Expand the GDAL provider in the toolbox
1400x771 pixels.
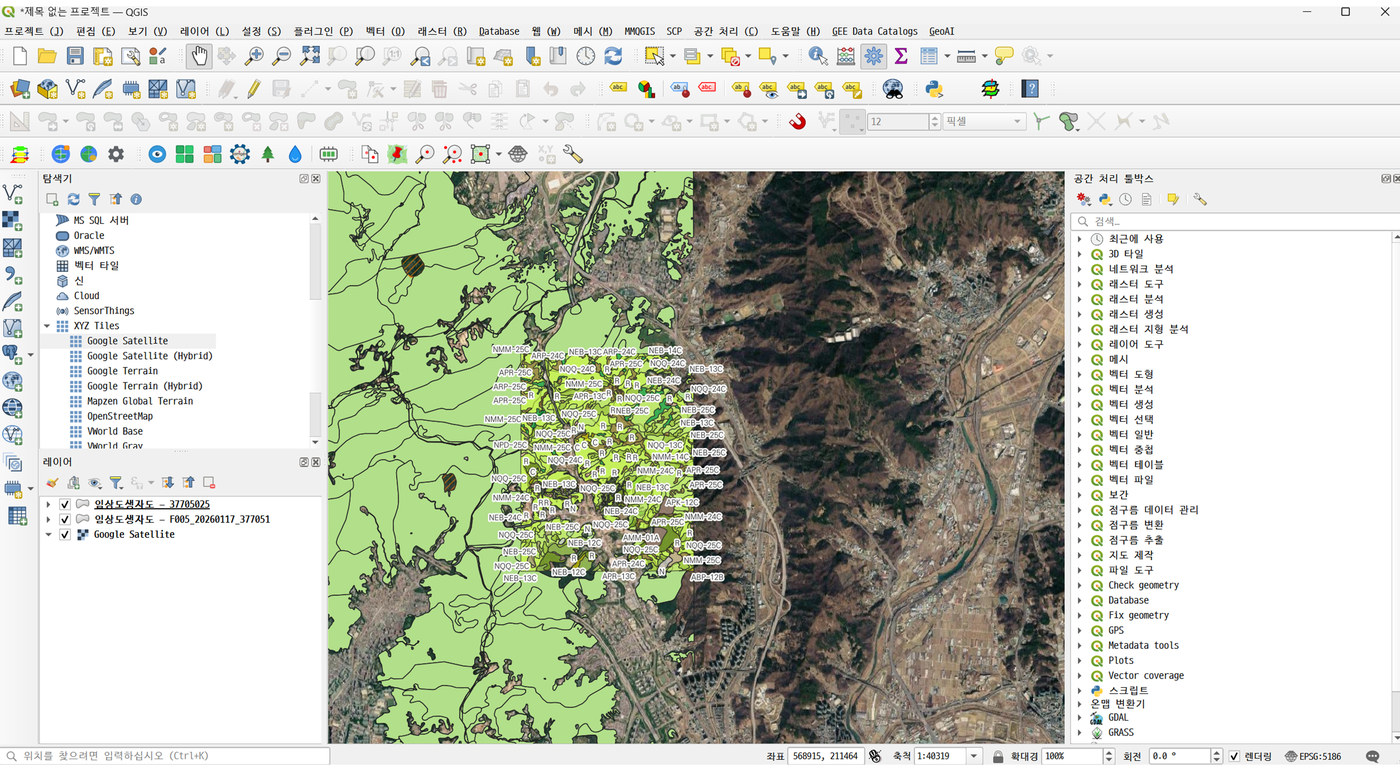pos(1080,718)
